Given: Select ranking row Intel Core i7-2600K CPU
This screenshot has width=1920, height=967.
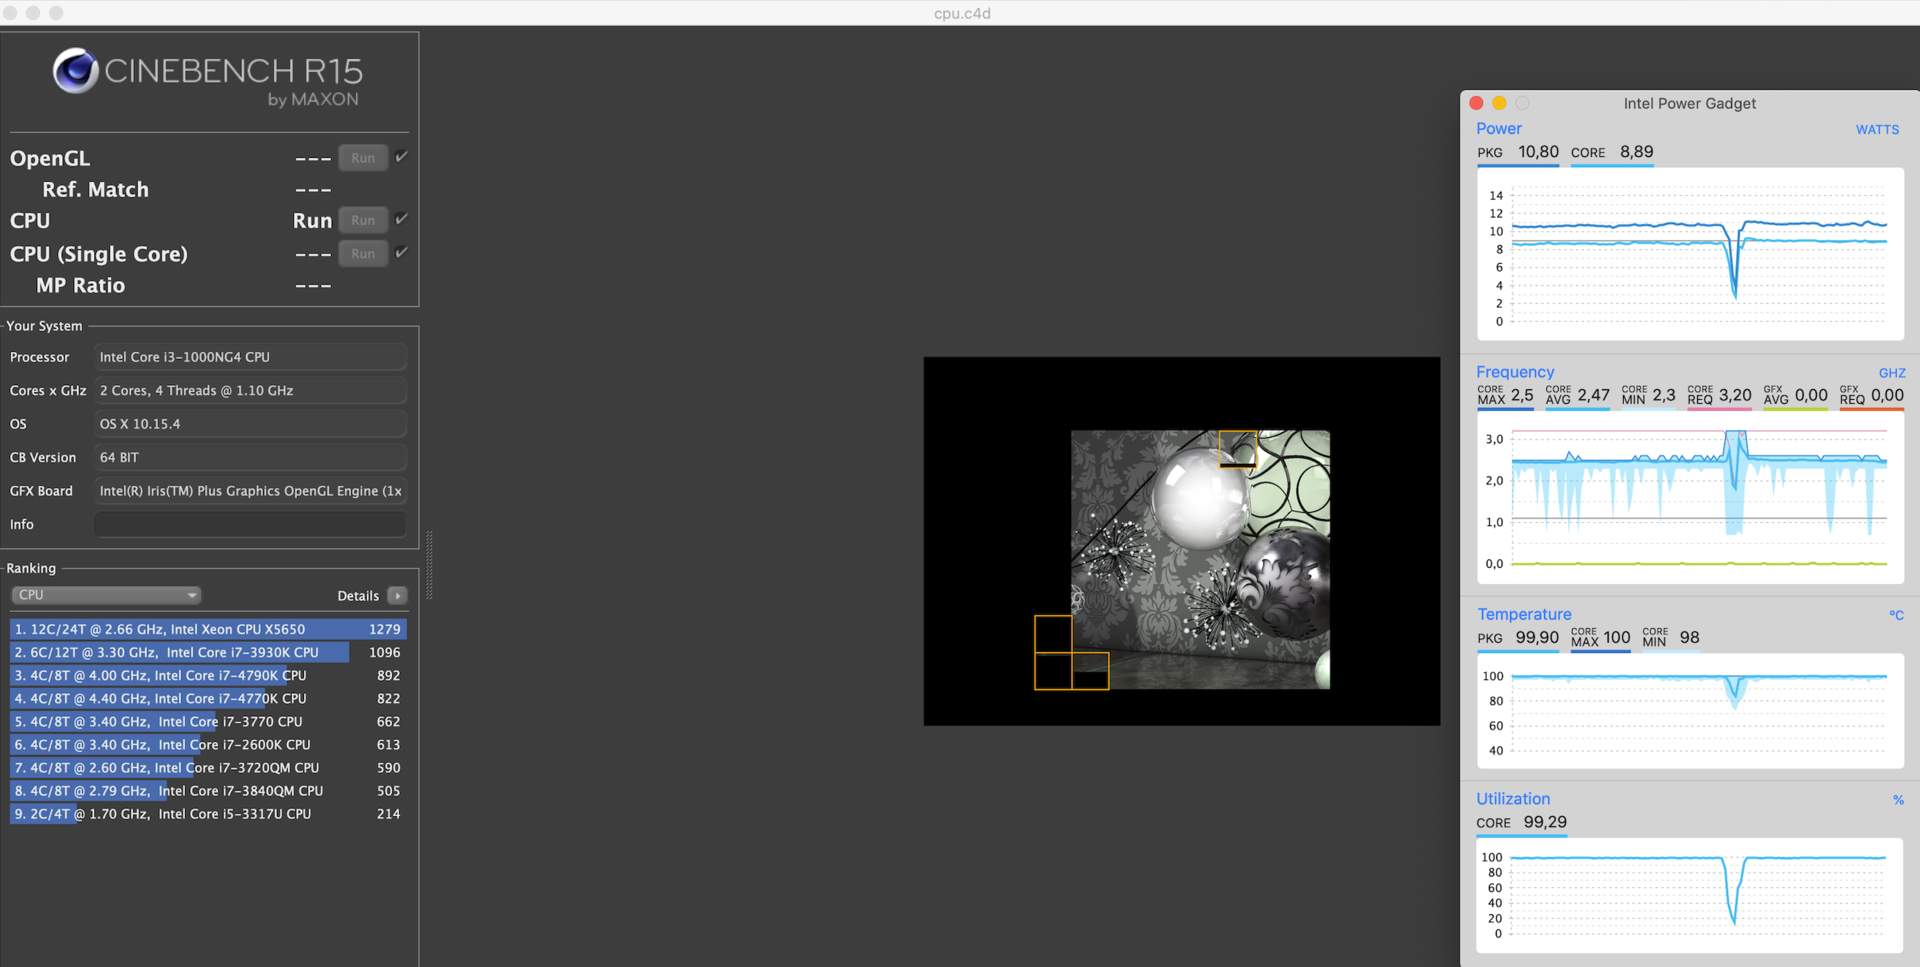Looking at the screenshot, I should 208,744.
